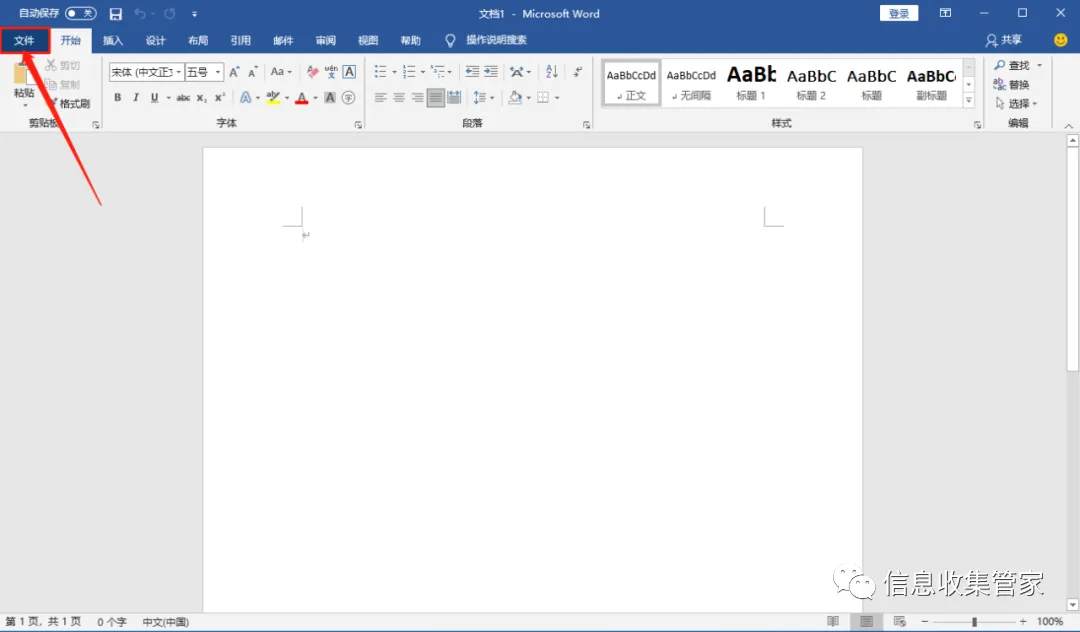1080x632 pixels.
Task: Open the font color dropdown arrow
Action: click(x=315, y=98)
